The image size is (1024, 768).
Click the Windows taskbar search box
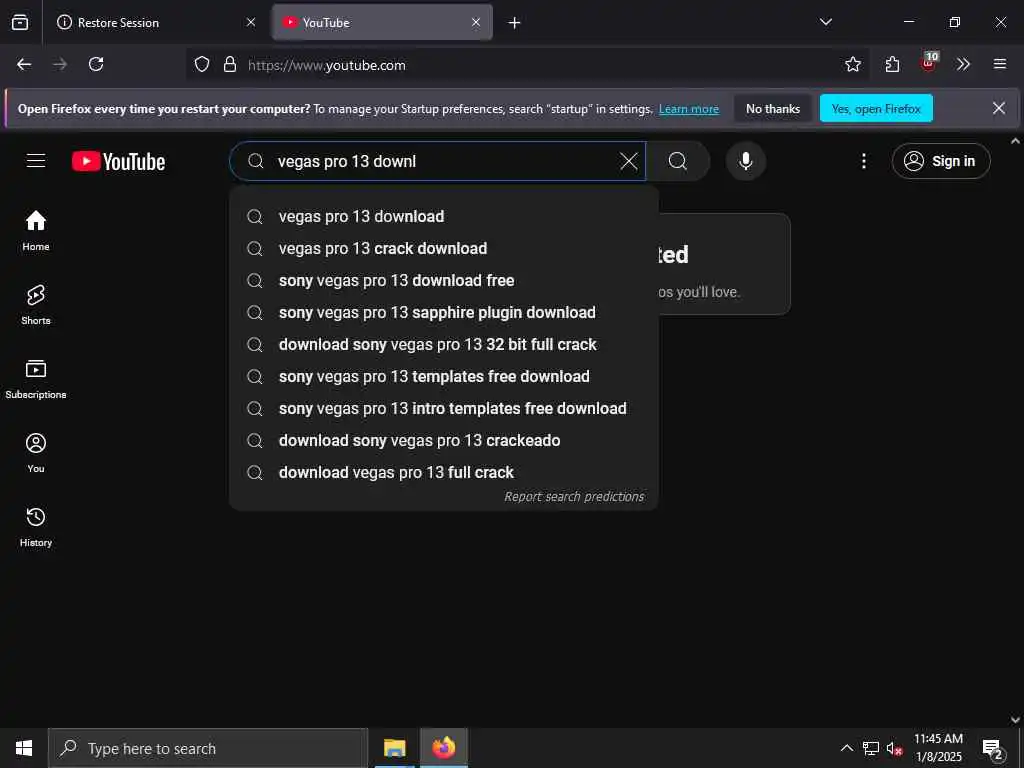click(208, 748)
